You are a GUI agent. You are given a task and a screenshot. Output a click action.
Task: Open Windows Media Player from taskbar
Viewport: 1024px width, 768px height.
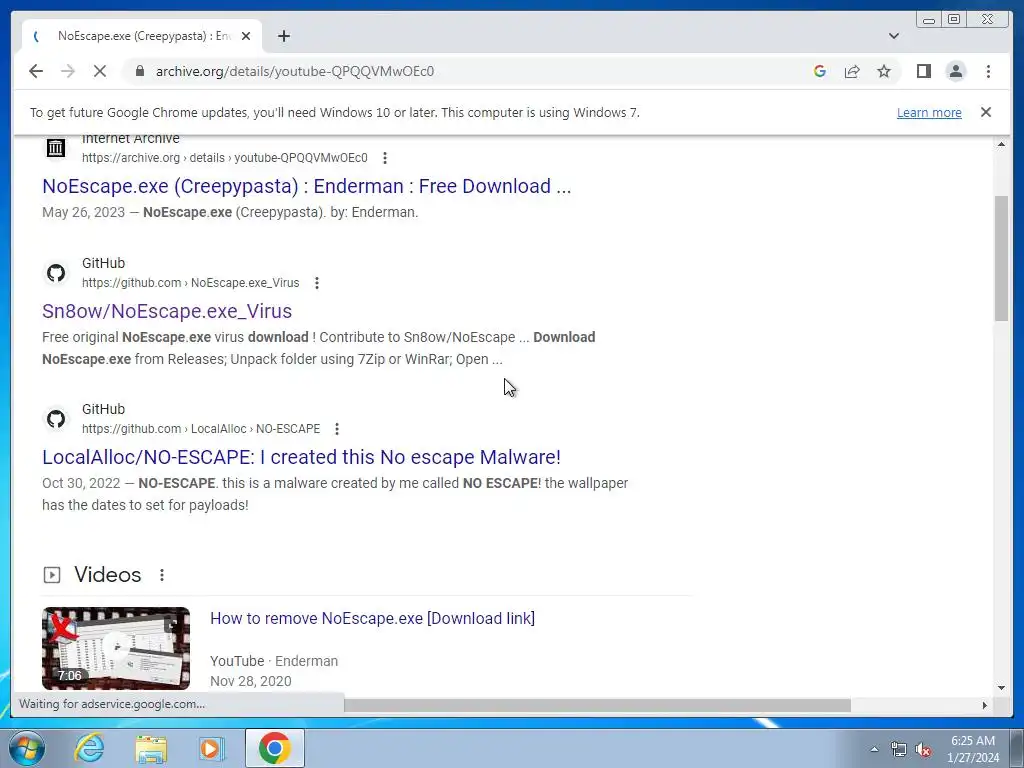tap(211, 748)
